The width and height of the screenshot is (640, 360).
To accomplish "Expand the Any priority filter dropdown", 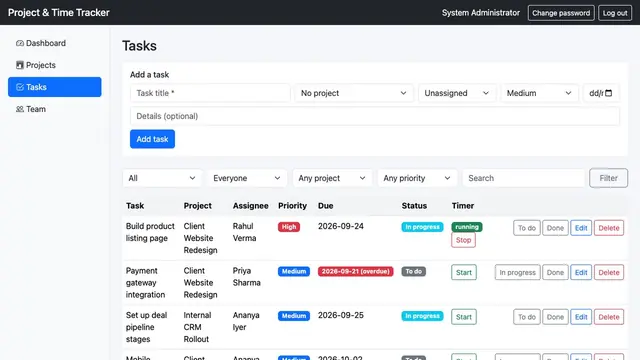I will point(417,178).
